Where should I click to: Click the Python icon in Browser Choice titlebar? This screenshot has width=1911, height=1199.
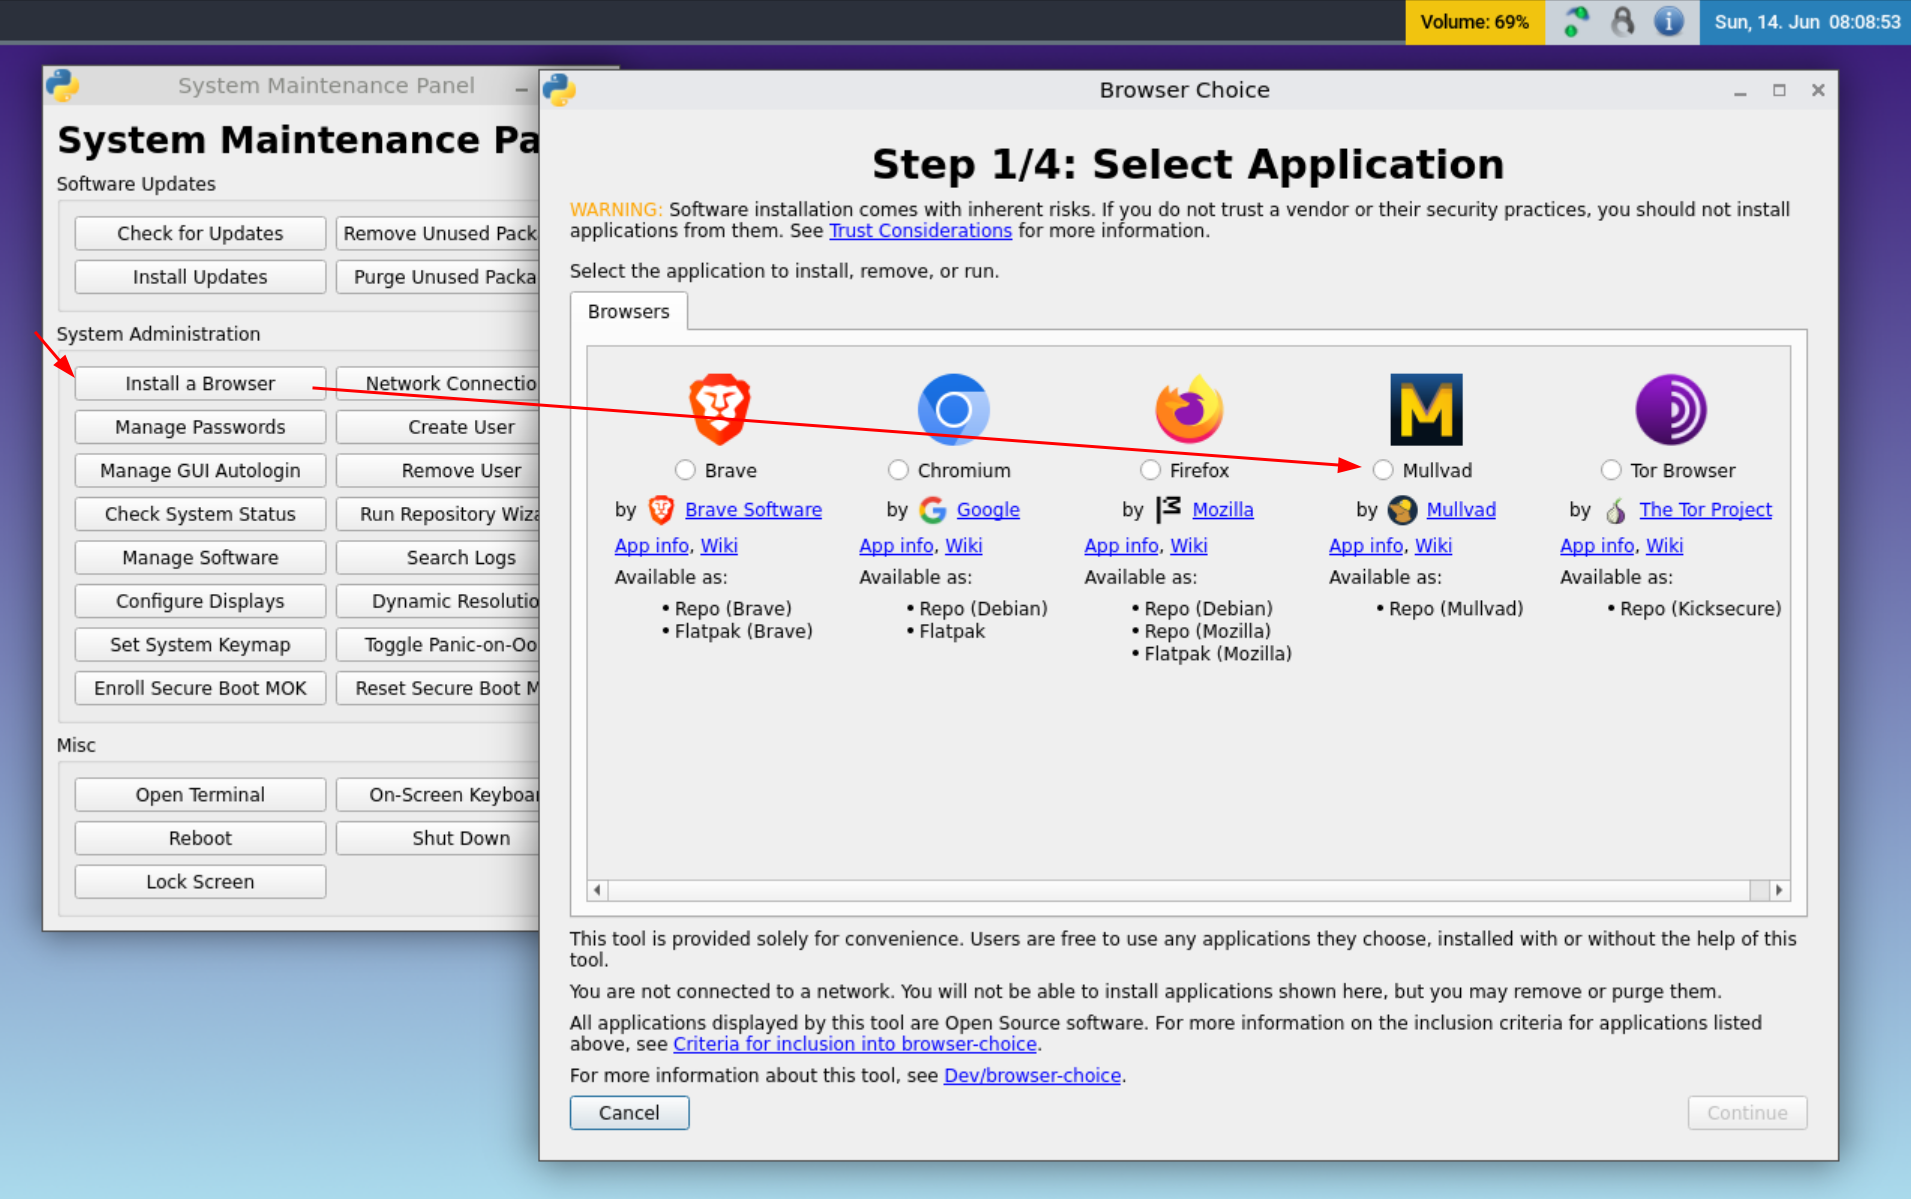click(559, 90)
